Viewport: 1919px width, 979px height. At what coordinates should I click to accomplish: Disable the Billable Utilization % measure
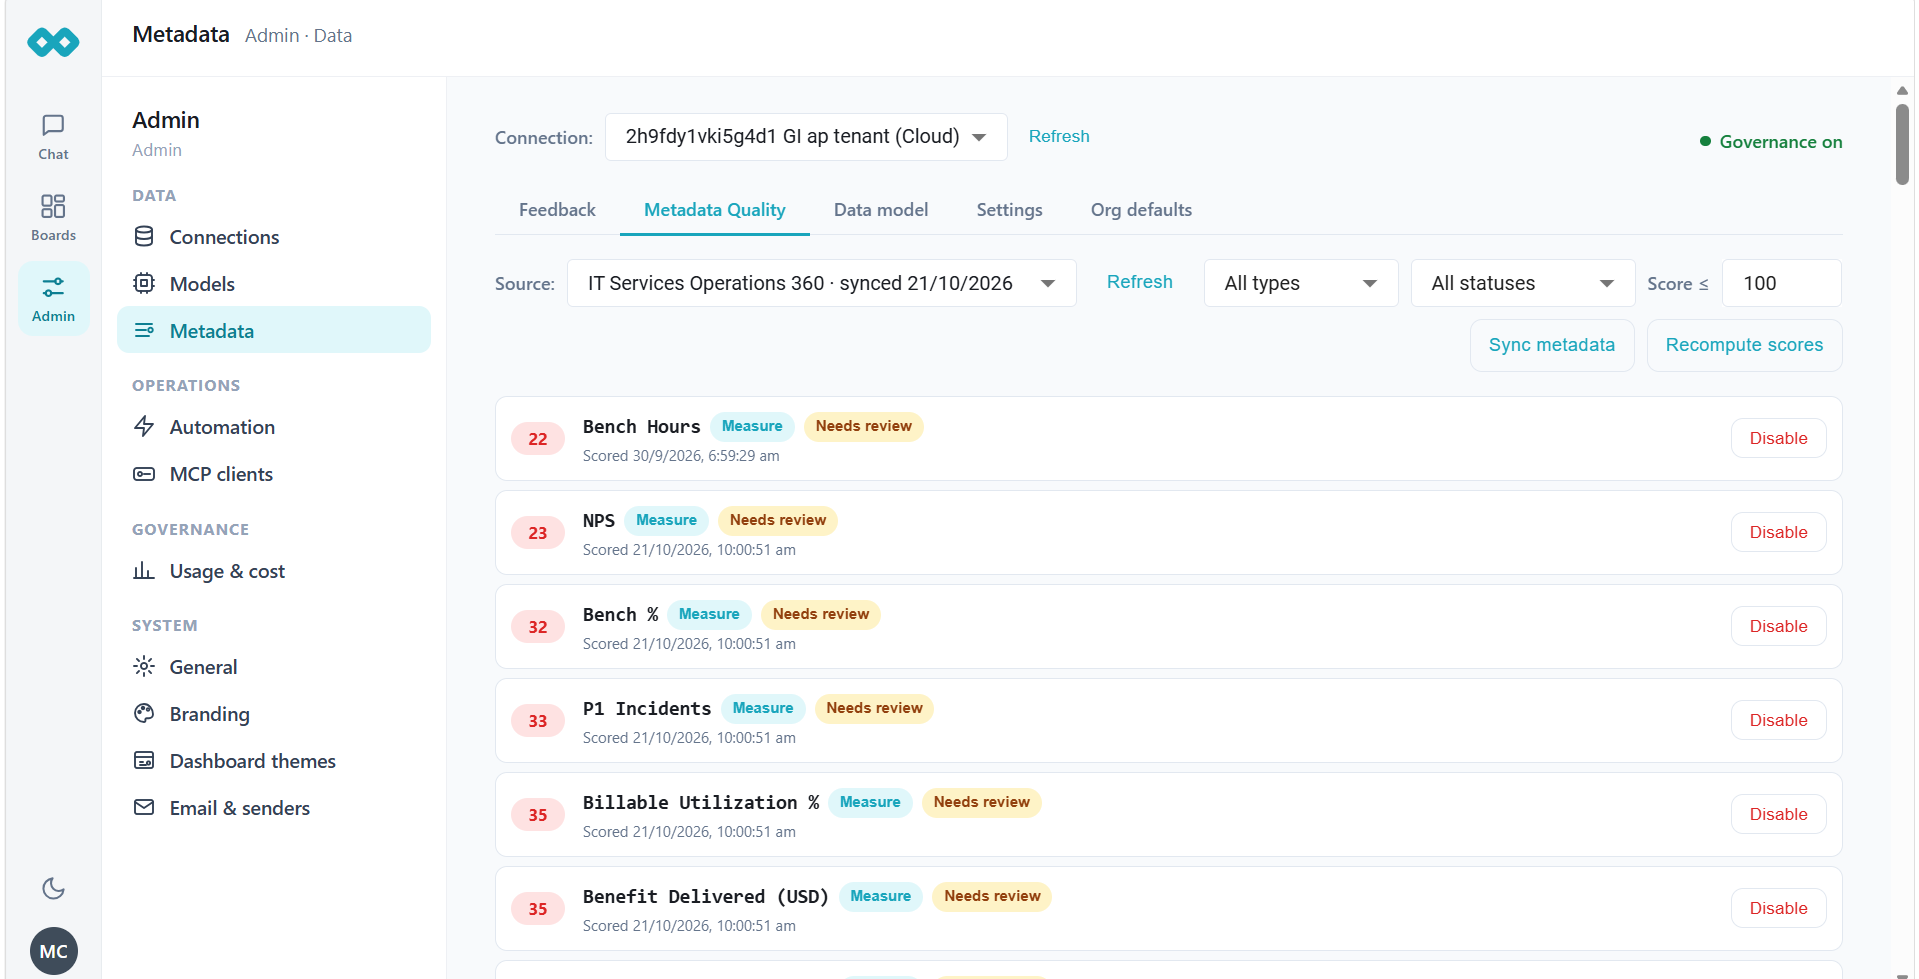tap(1778, 814)
